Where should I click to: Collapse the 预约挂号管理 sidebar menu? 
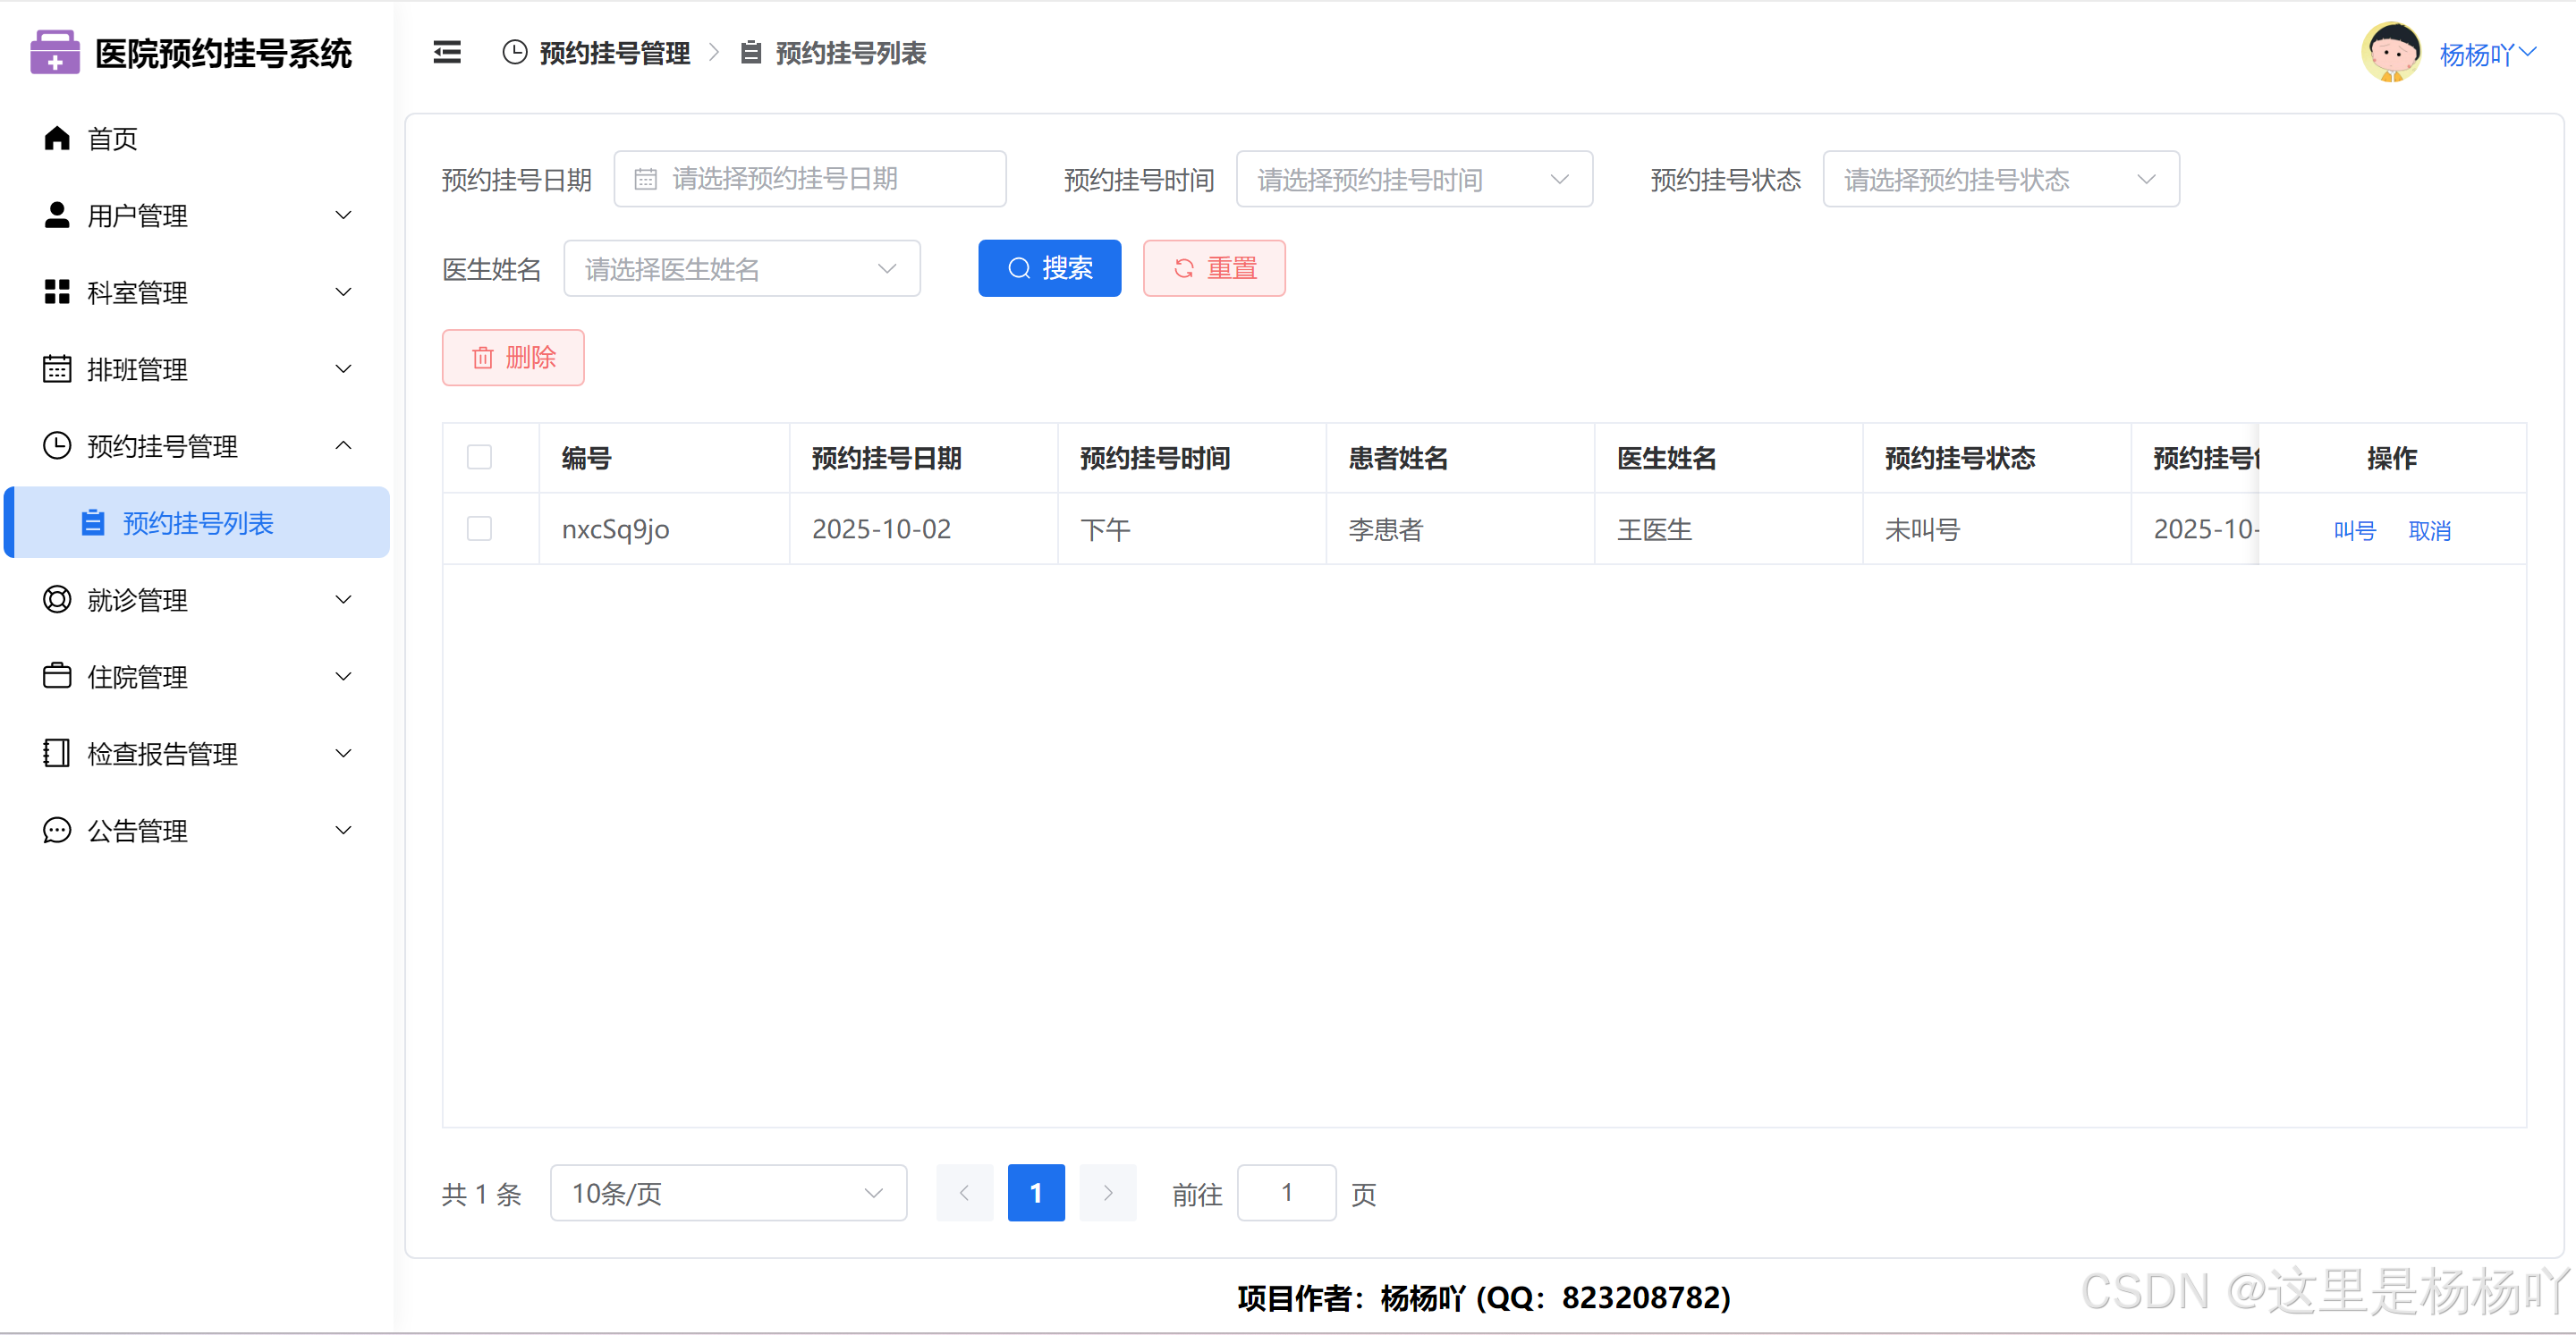(x=197, y=446)
